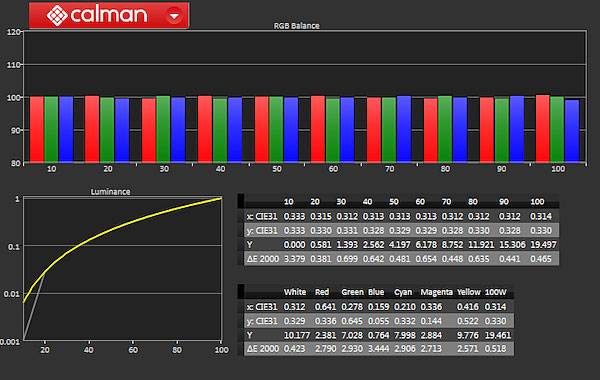Click the ΔE 2000 value 3.379
The width and height of the screenshot is (600, 380).
coord(294,259)
